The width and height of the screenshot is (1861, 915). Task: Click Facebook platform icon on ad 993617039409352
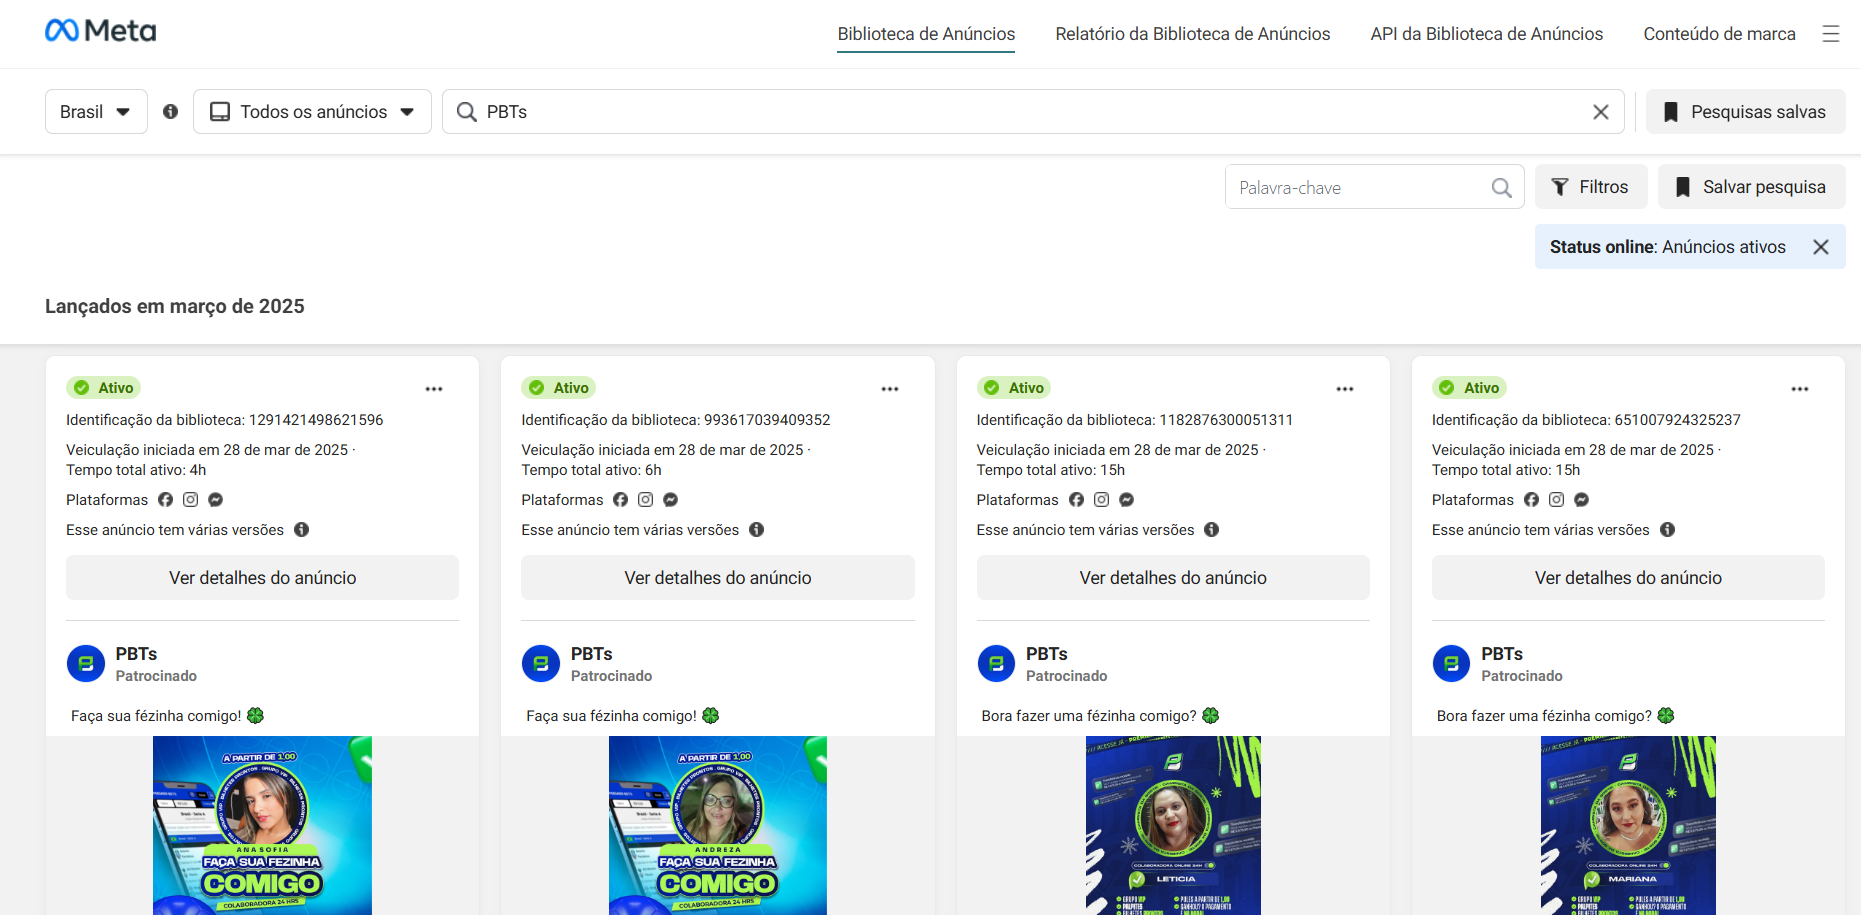620,500
